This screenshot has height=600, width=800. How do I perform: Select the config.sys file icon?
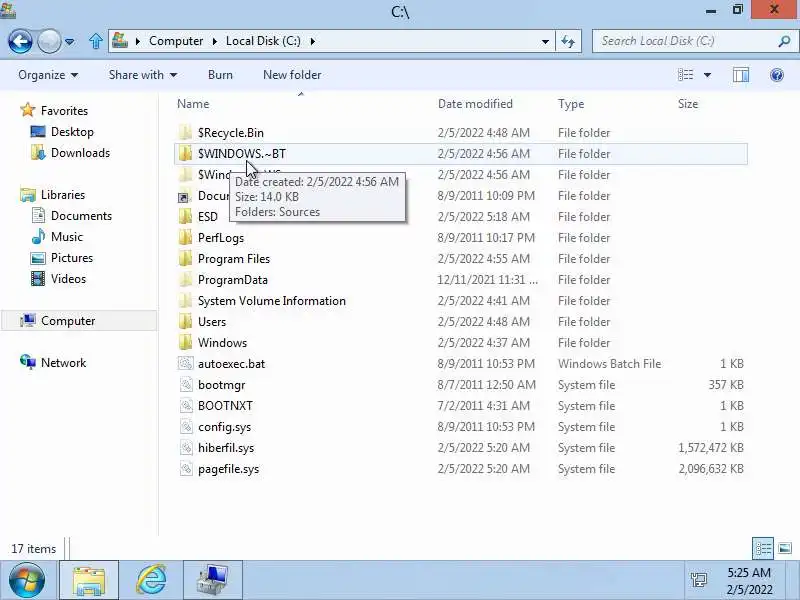(x=186, y=427)
